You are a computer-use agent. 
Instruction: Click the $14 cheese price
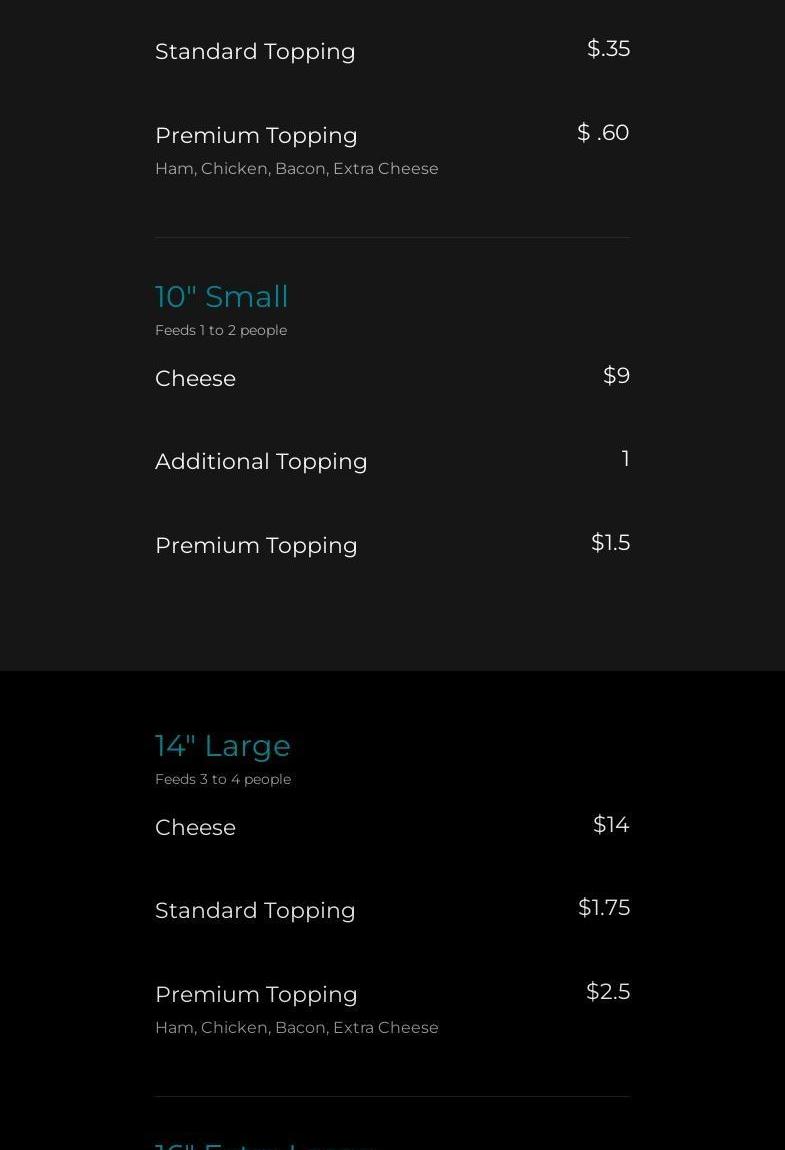pos(611,825)
